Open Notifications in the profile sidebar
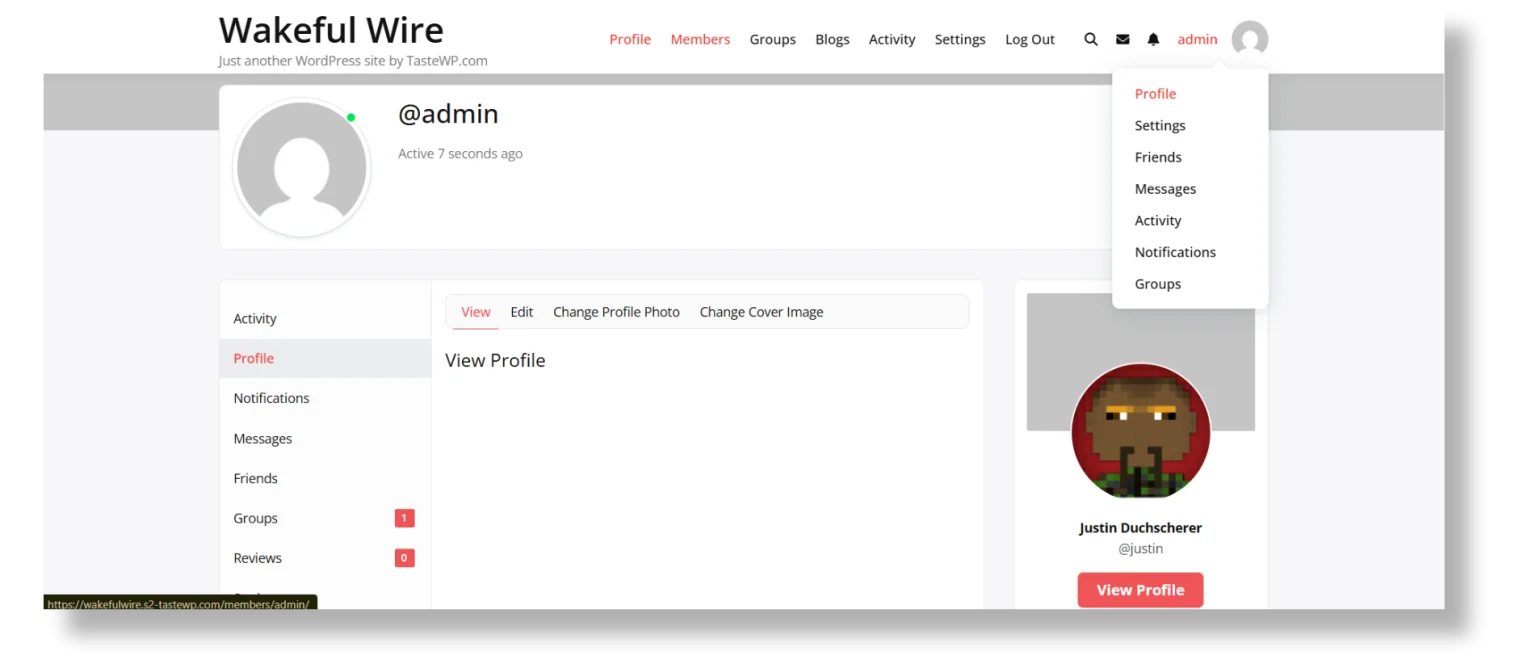The image size is (1536, 664). pyautogui.click(x=325, y=398)
